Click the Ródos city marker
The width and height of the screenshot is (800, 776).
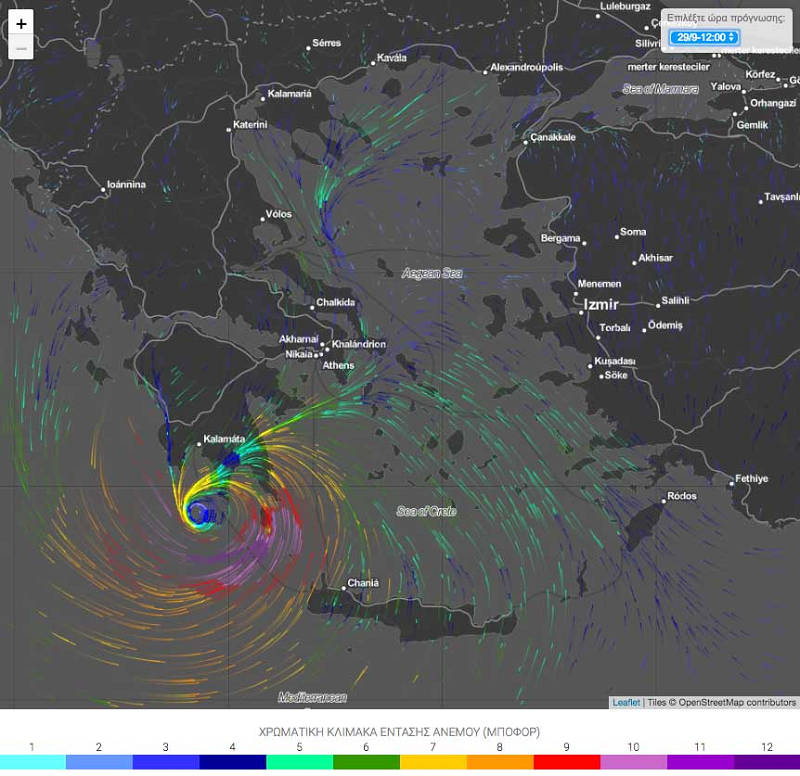click(662, 498)
